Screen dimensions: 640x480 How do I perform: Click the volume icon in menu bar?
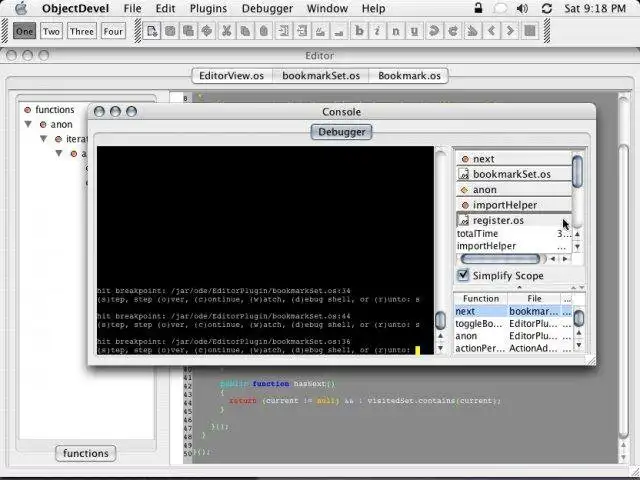522,8
